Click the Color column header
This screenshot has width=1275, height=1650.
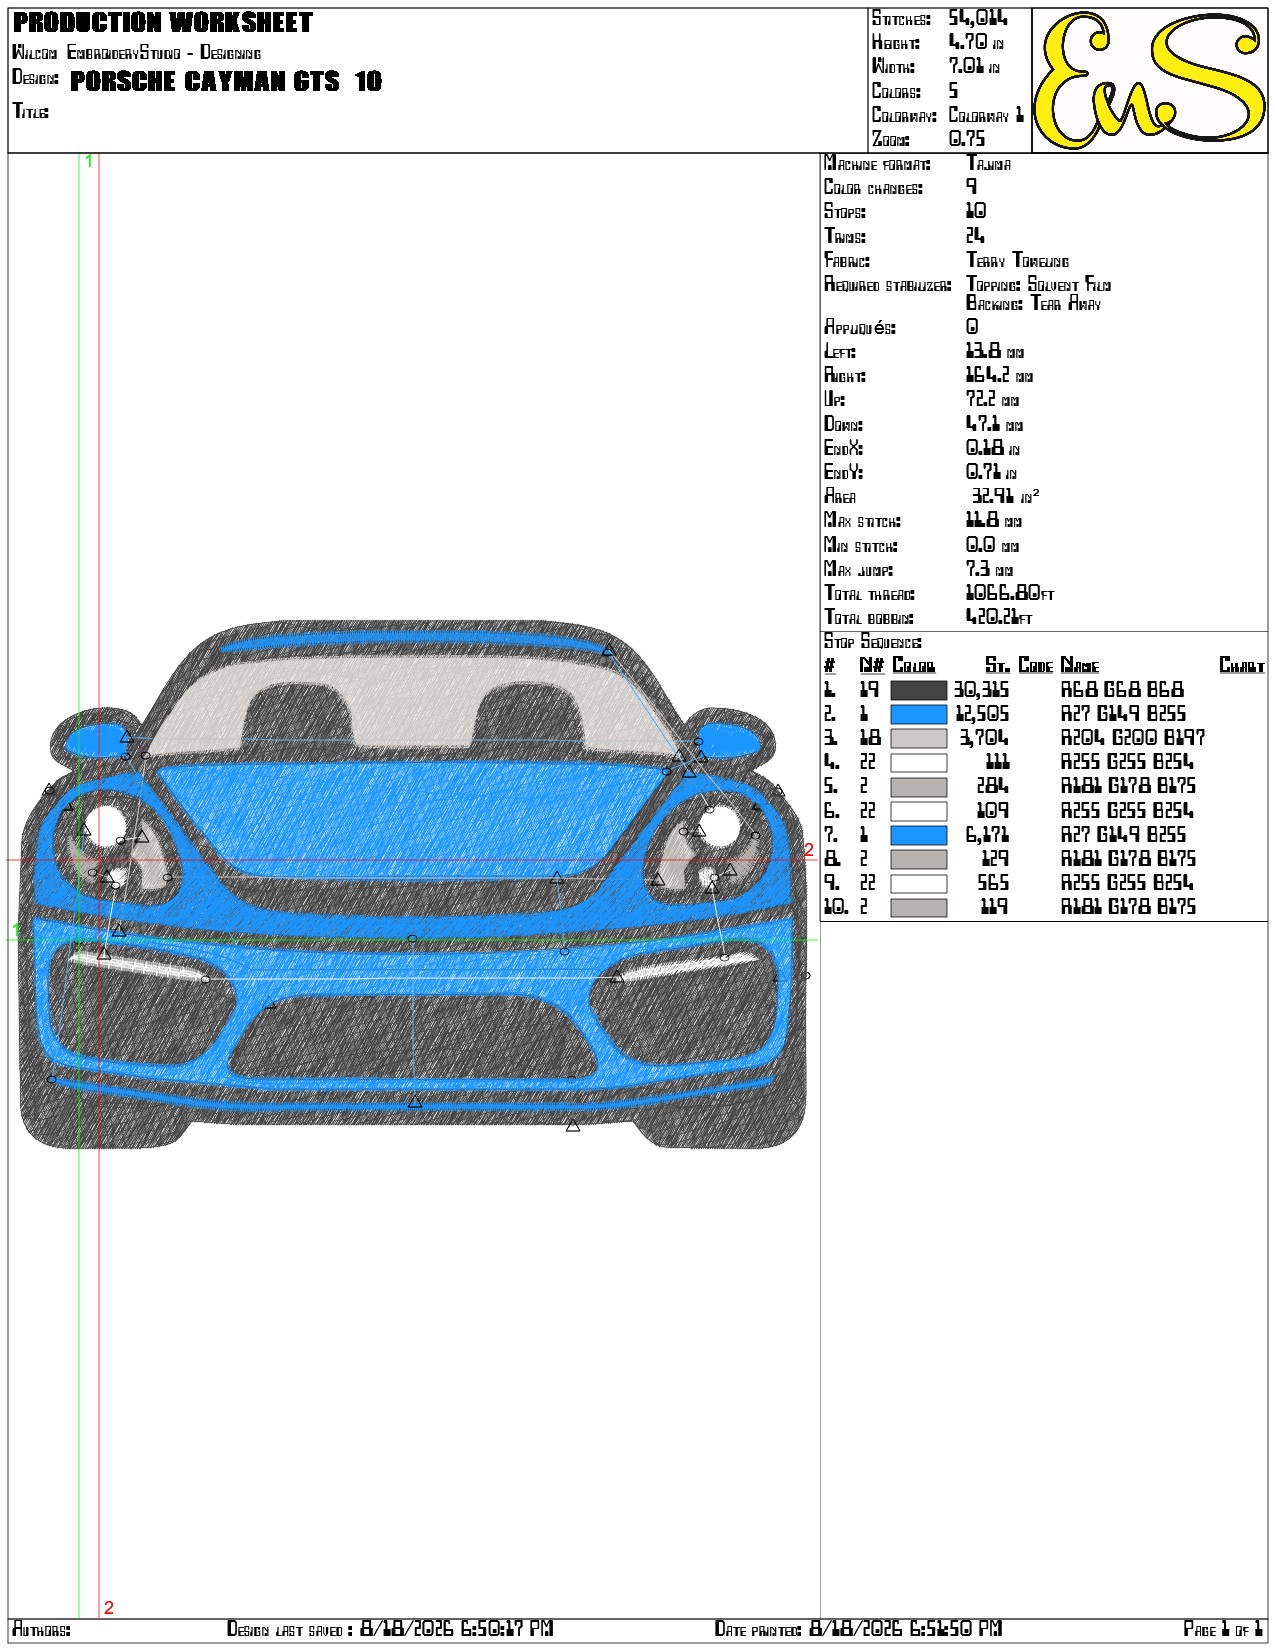(x=914, y=666)
